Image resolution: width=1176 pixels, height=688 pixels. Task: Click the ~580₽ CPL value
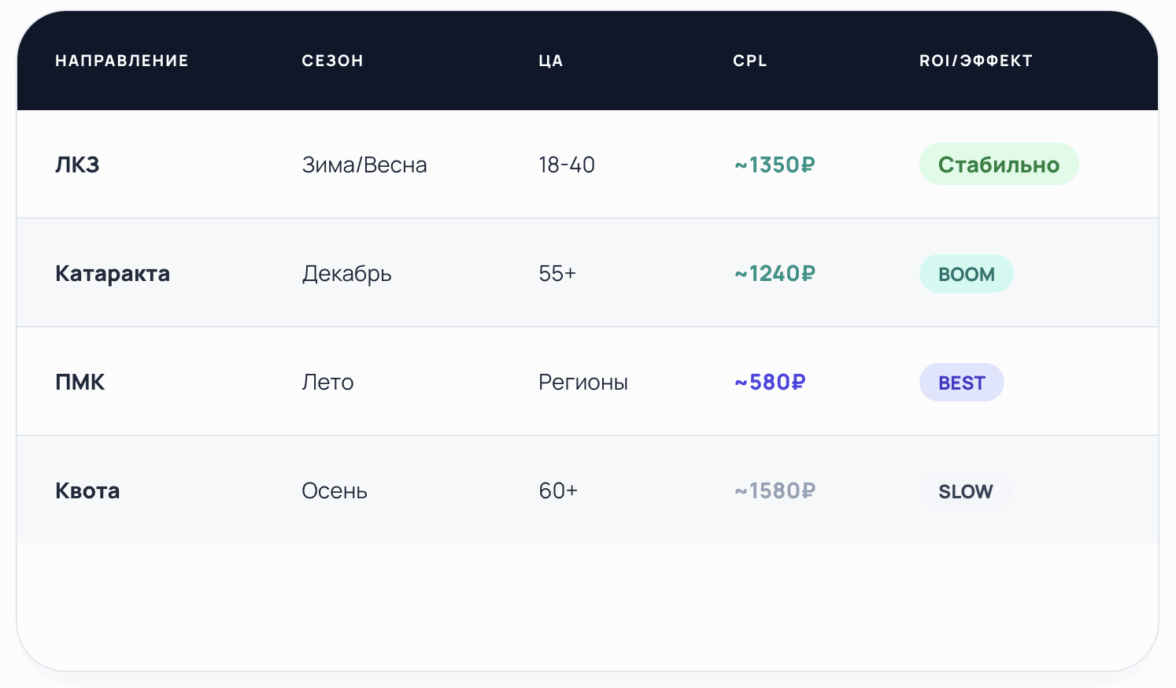(769, 383)
